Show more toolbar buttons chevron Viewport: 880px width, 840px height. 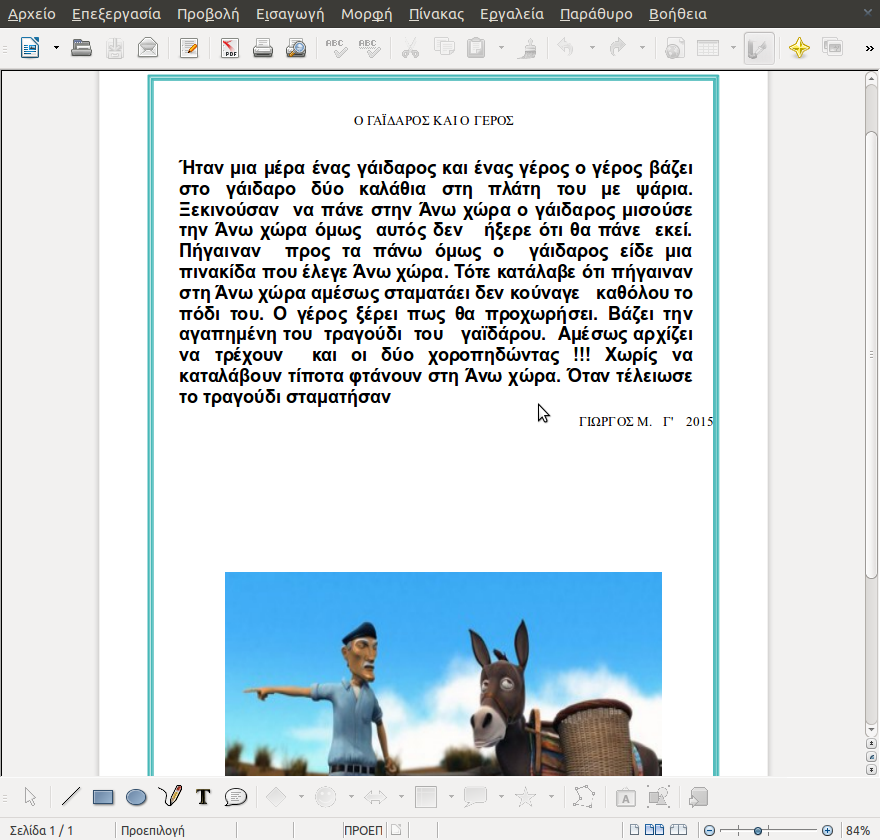point(869,49)
